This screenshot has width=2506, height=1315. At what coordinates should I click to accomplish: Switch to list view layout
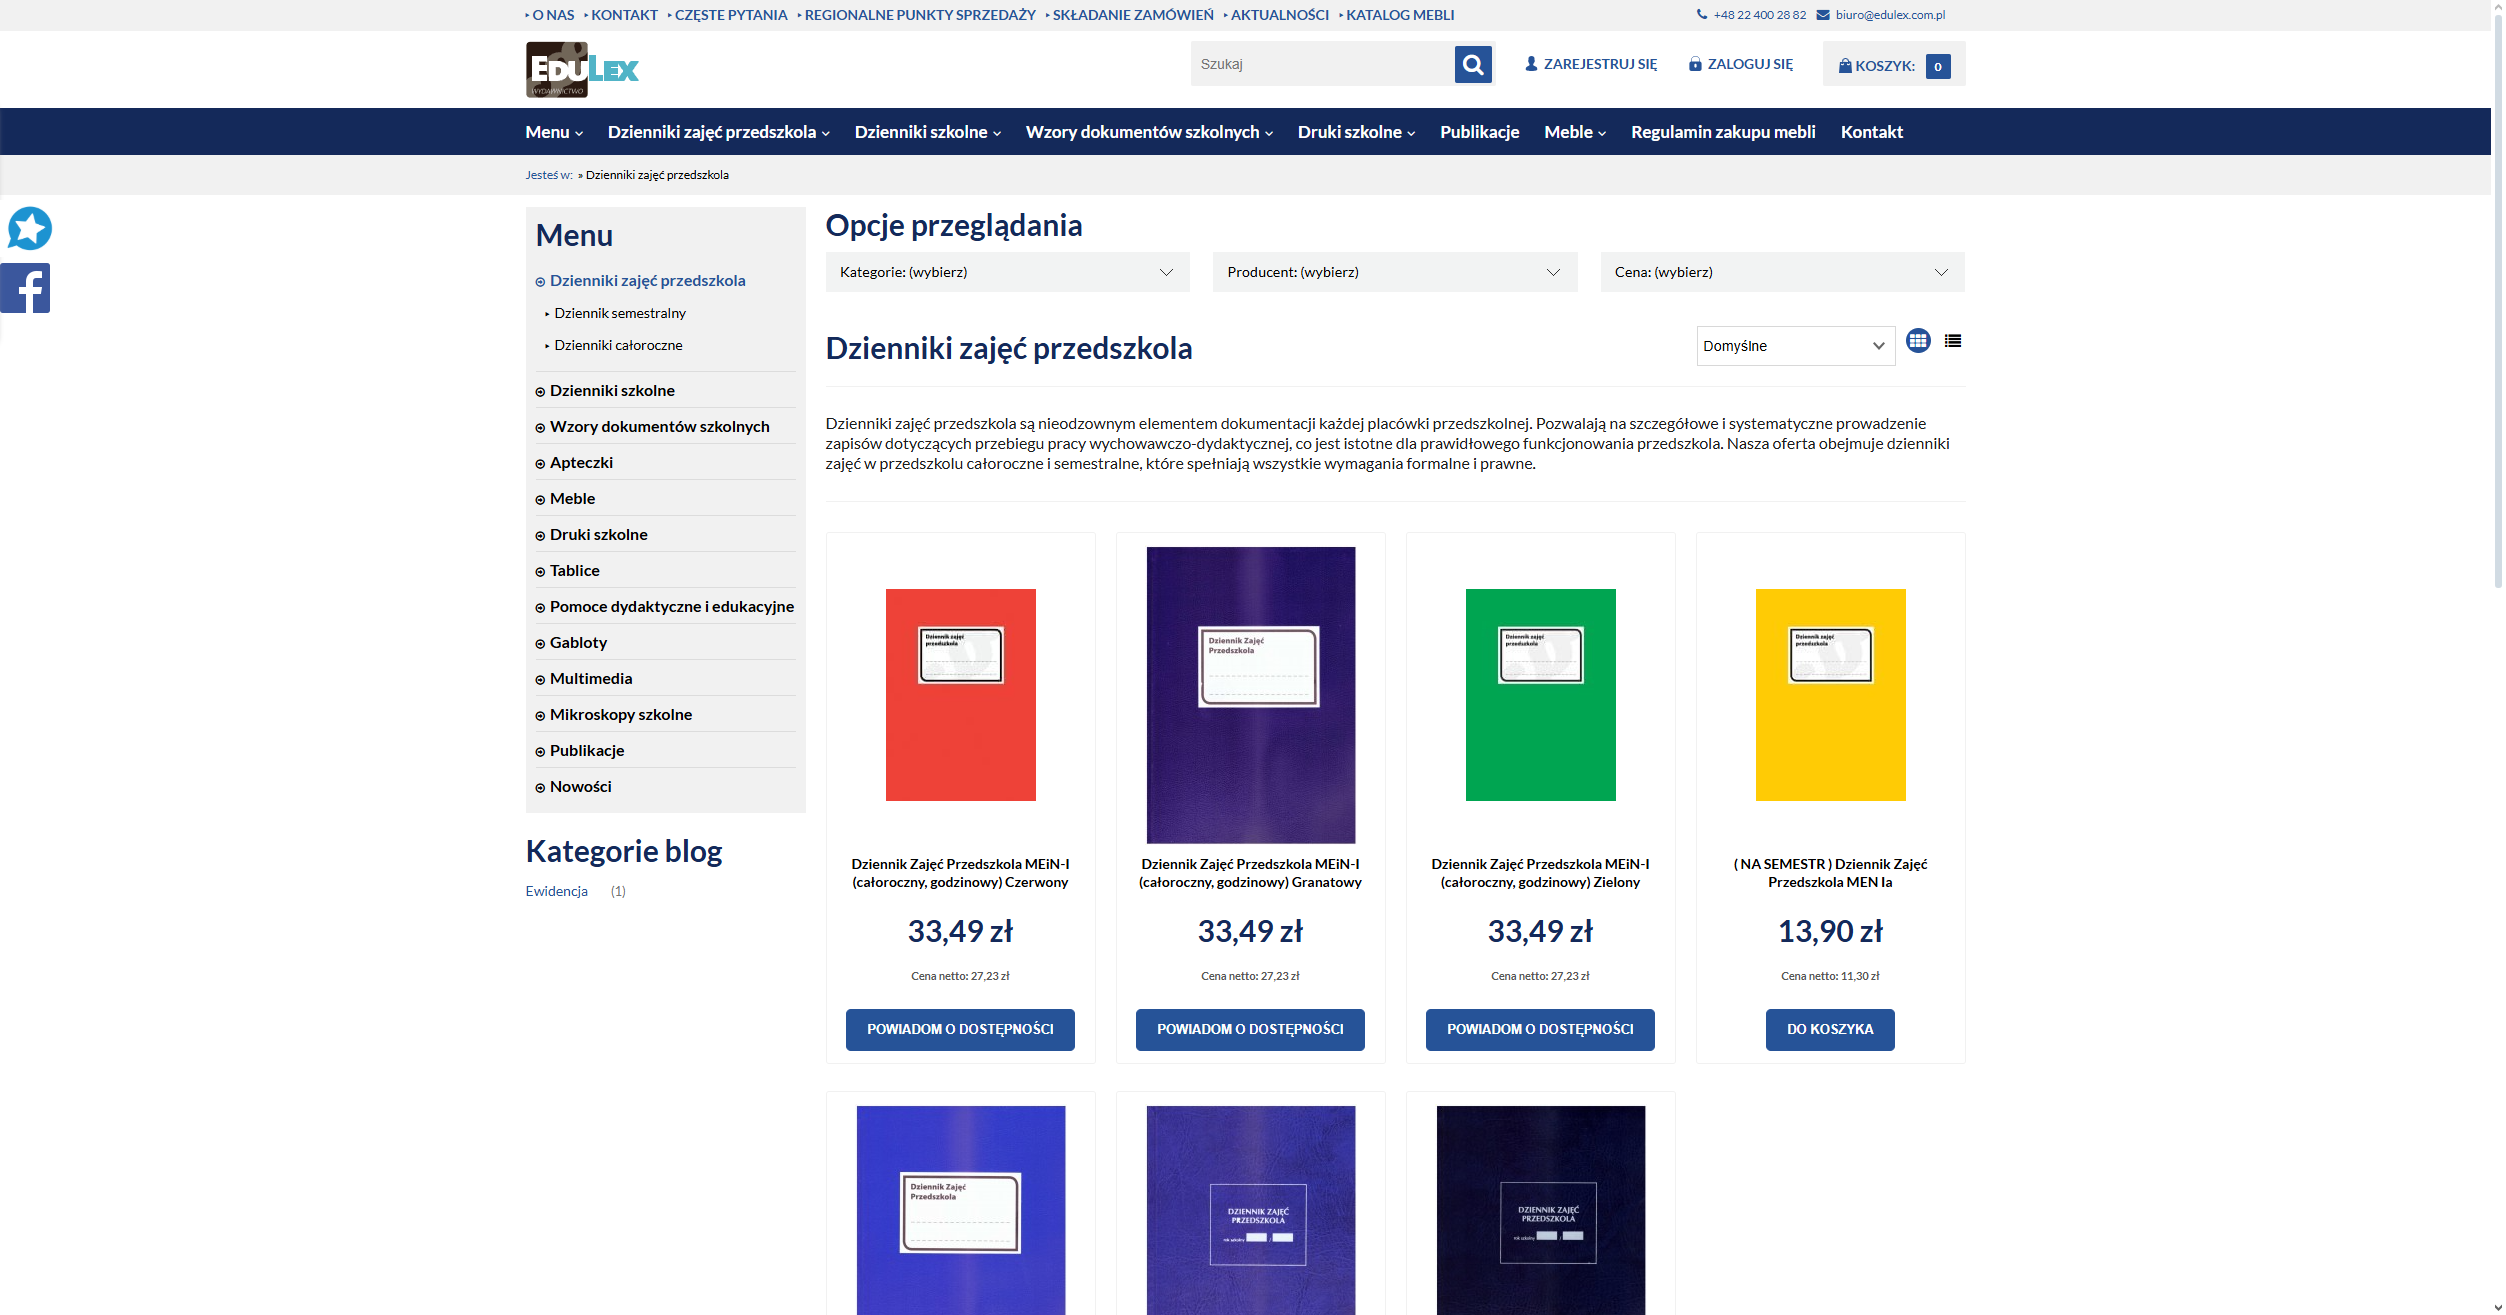tap(1952, 341)
